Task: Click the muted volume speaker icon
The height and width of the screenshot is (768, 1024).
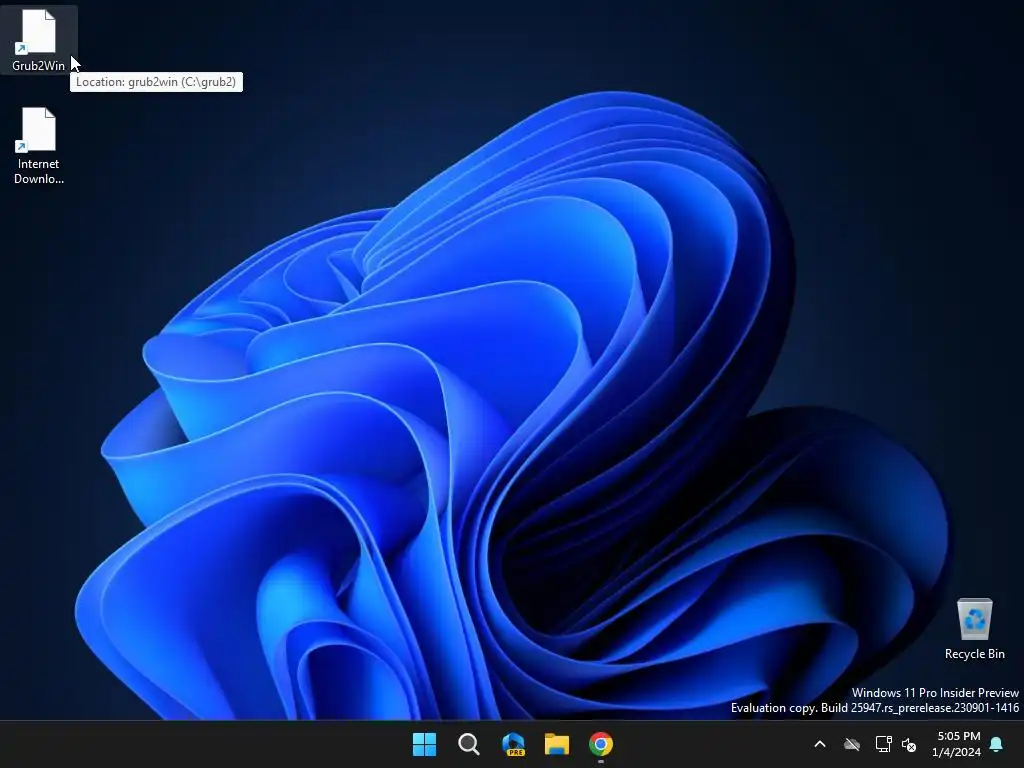Action: [x=909, y=744]
